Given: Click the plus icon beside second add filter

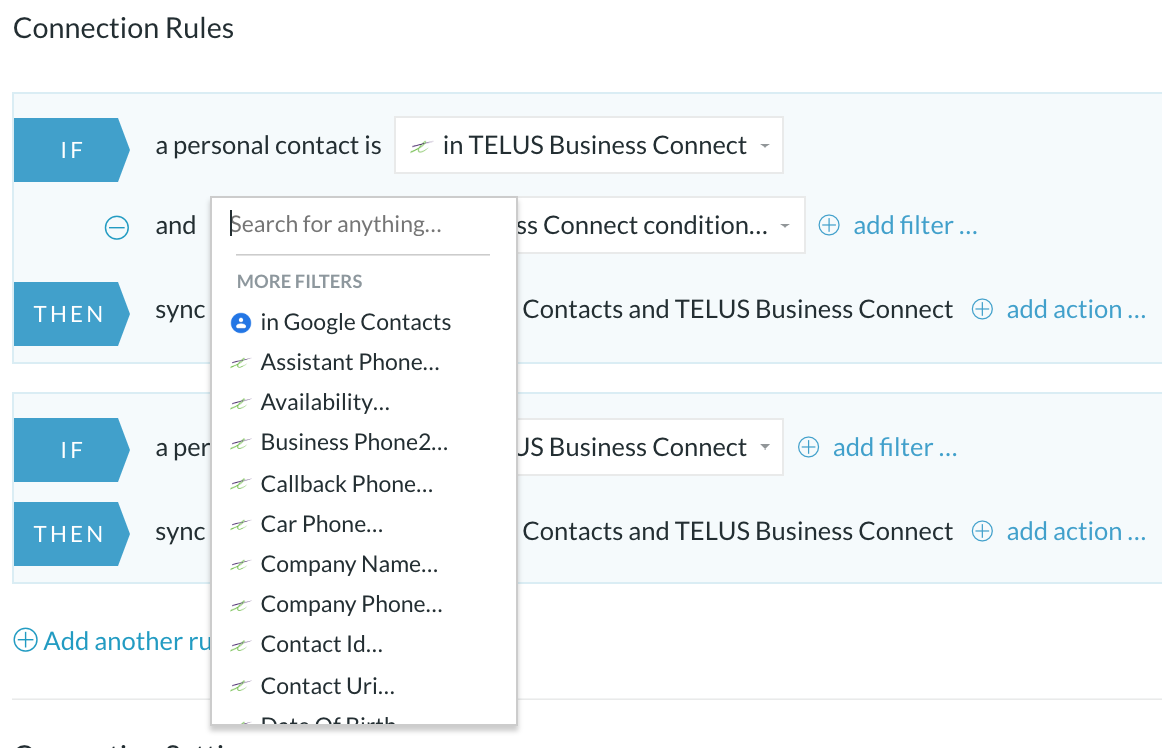Looking at the screenshot, I should point(809,447).
